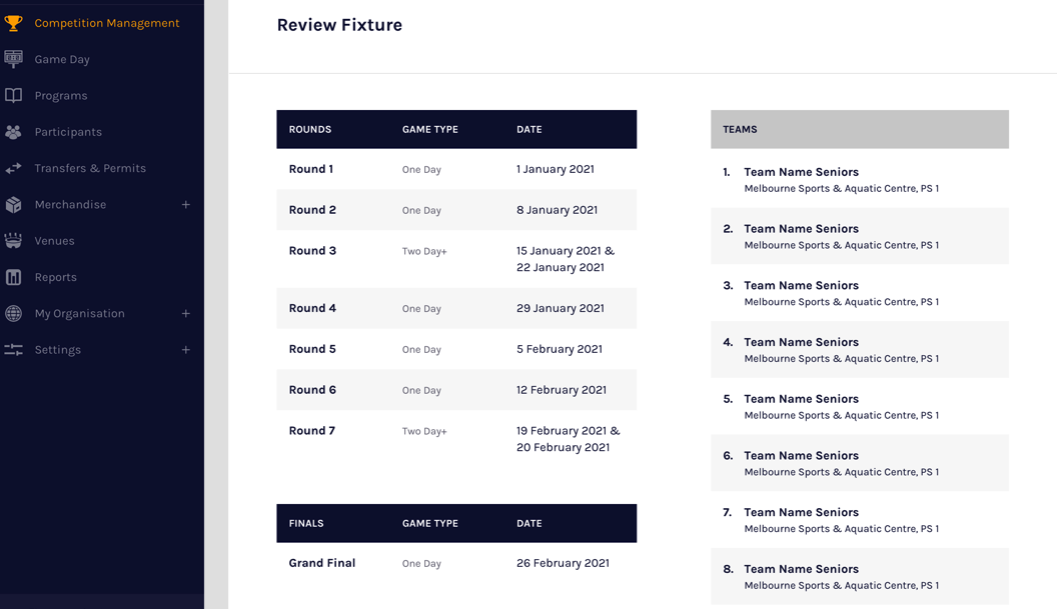Click the Participants people icon
The image size is (1057, 609).
(13, 132)
